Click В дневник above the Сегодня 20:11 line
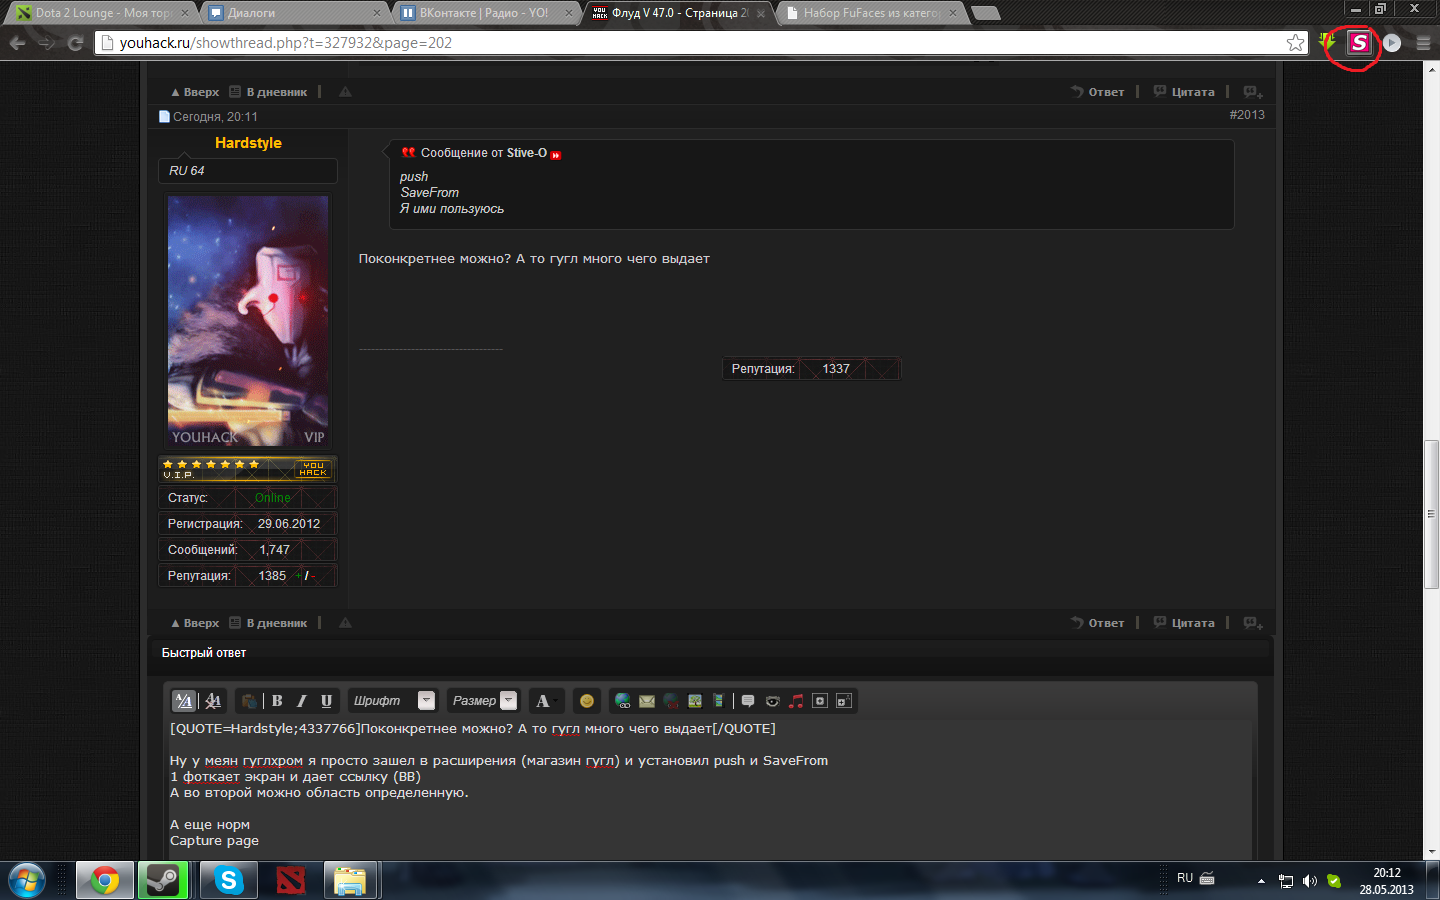 pyautogui.click(x=268, y=92)
